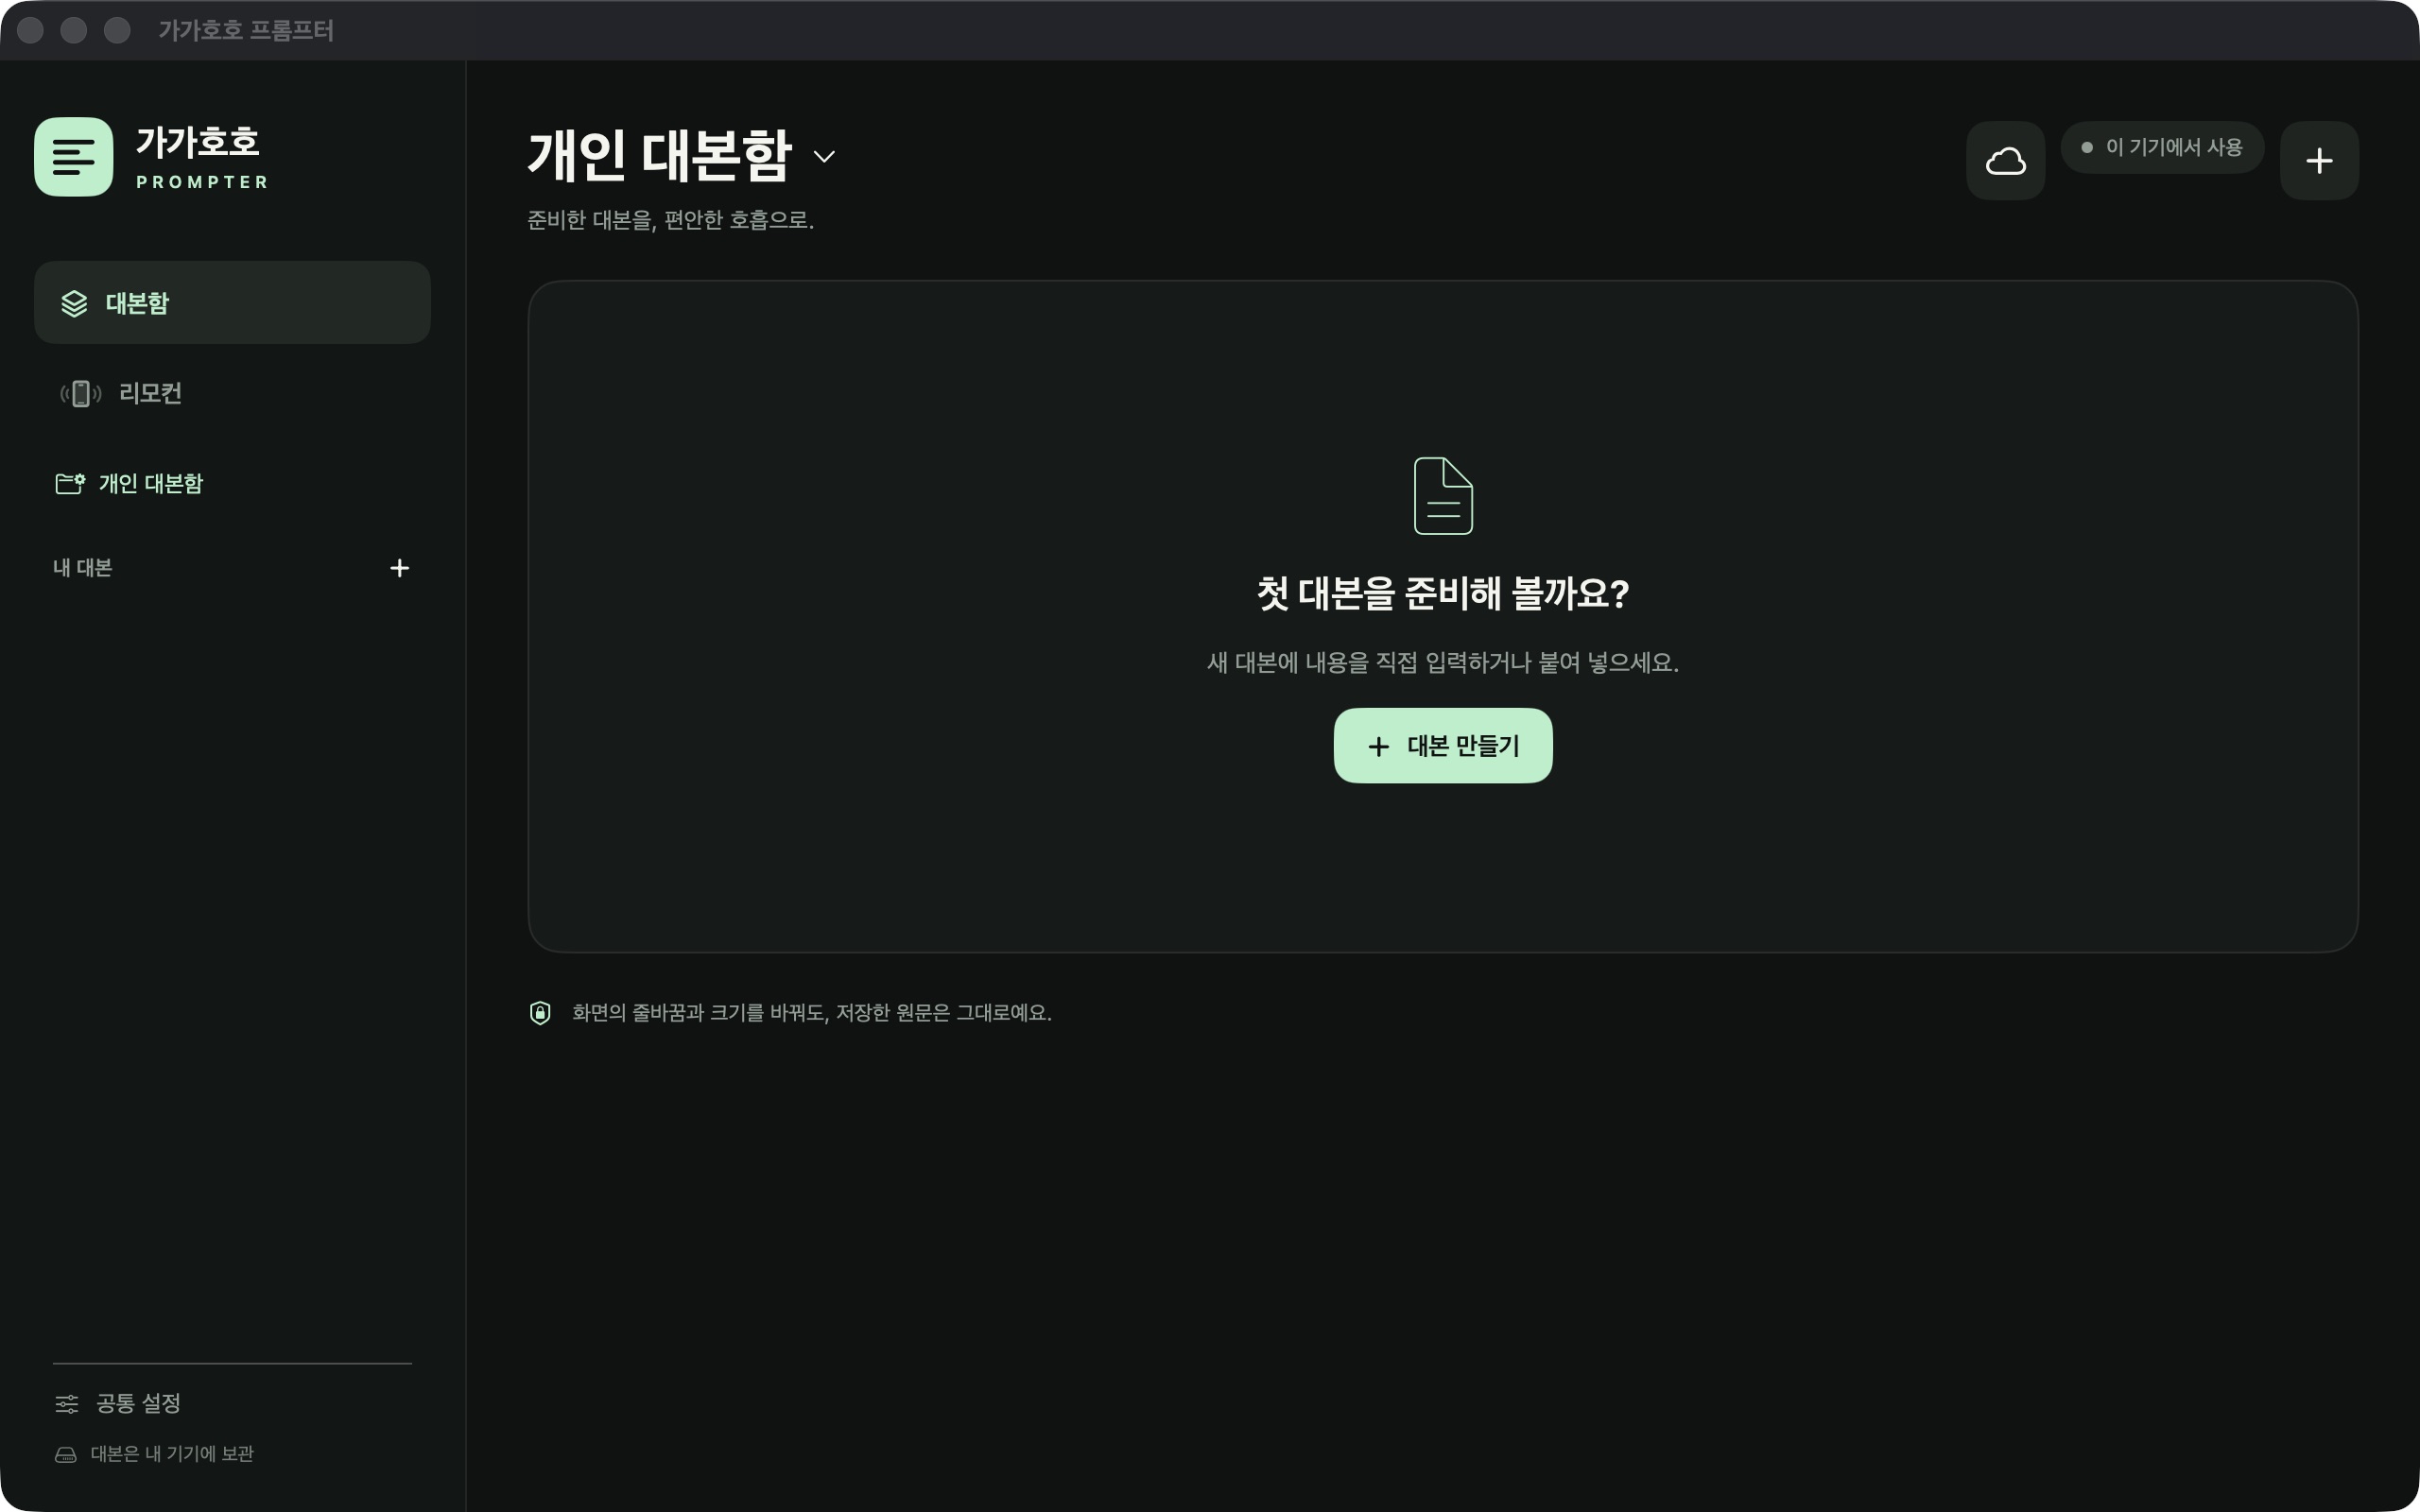Click the empty document icon in the panel
Viewport: 2420px width, 1512px height.
point(1443,496)
